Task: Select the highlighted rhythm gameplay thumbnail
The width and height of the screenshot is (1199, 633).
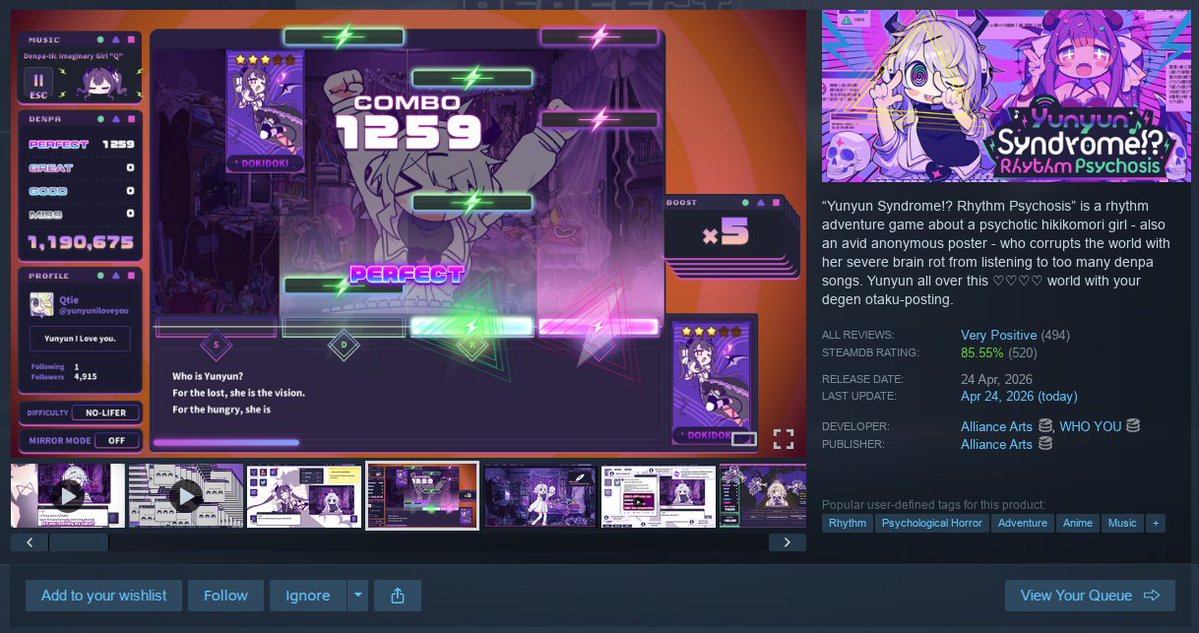Action: 422,495
